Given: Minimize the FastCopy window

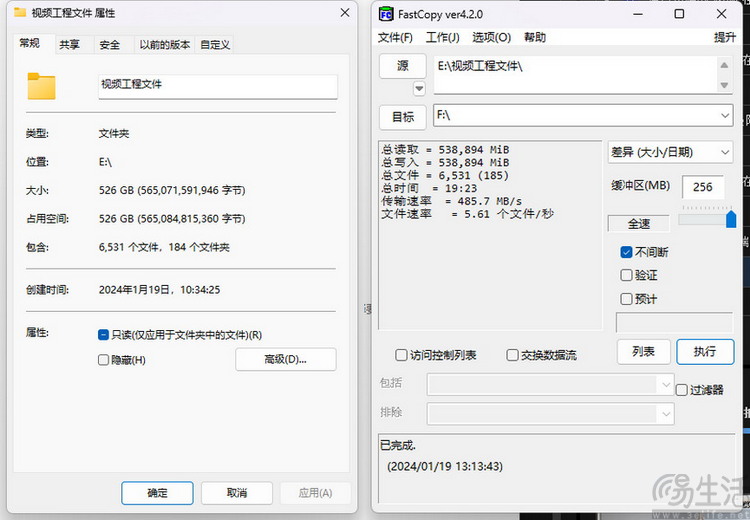Looking at the screenshot, I should tap(638, 14).
